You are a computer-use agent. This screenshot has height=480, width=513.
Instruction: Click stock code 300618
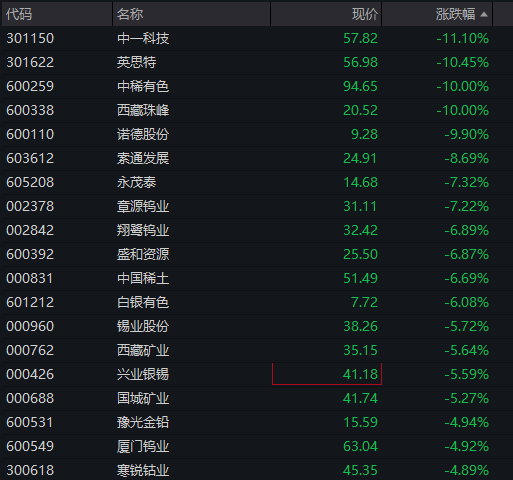click(x=30, y=470)
